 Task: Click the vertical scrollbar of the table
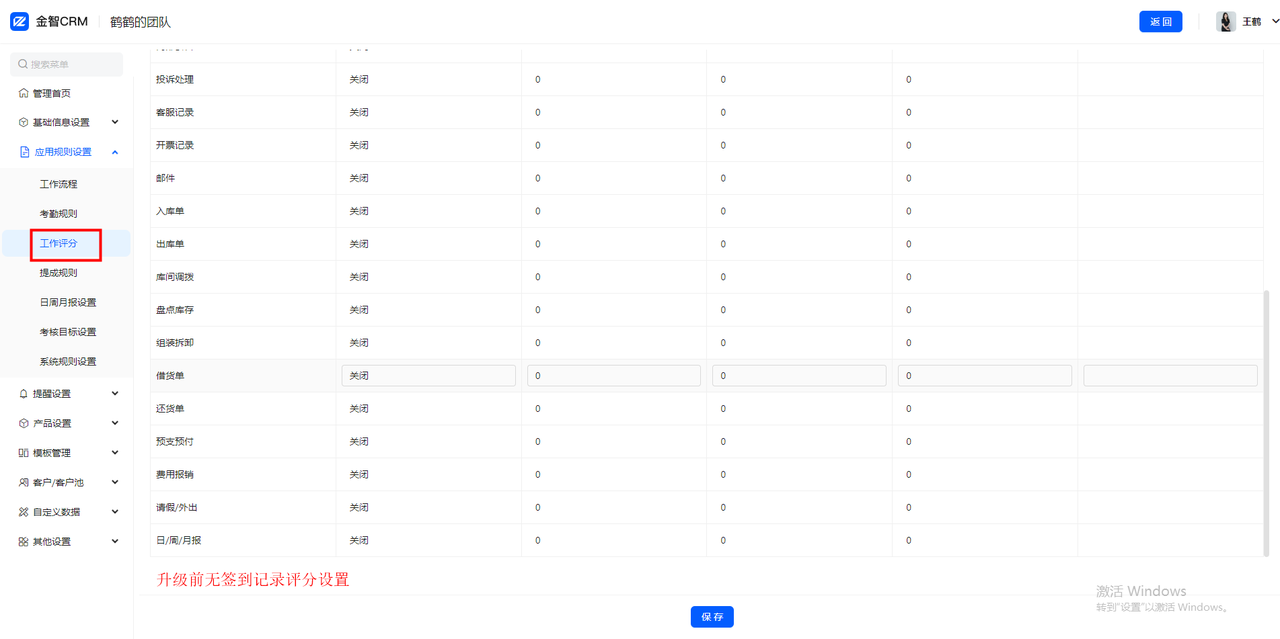coord(1267,420)
